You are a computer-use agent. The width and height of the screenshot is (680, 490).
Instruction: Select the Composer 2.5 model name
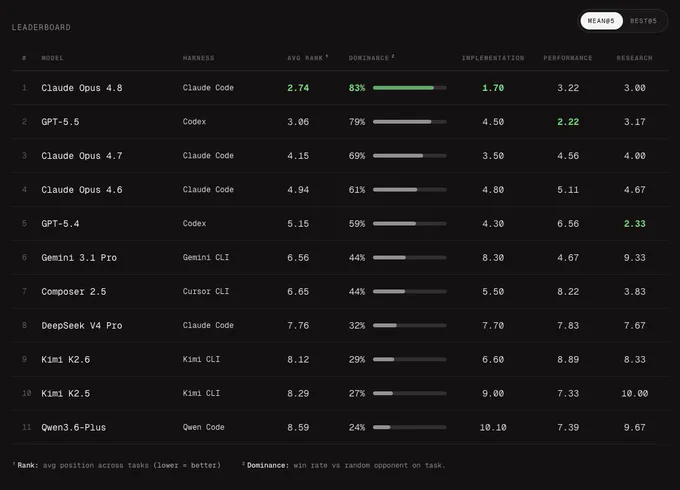coord(74,291)
